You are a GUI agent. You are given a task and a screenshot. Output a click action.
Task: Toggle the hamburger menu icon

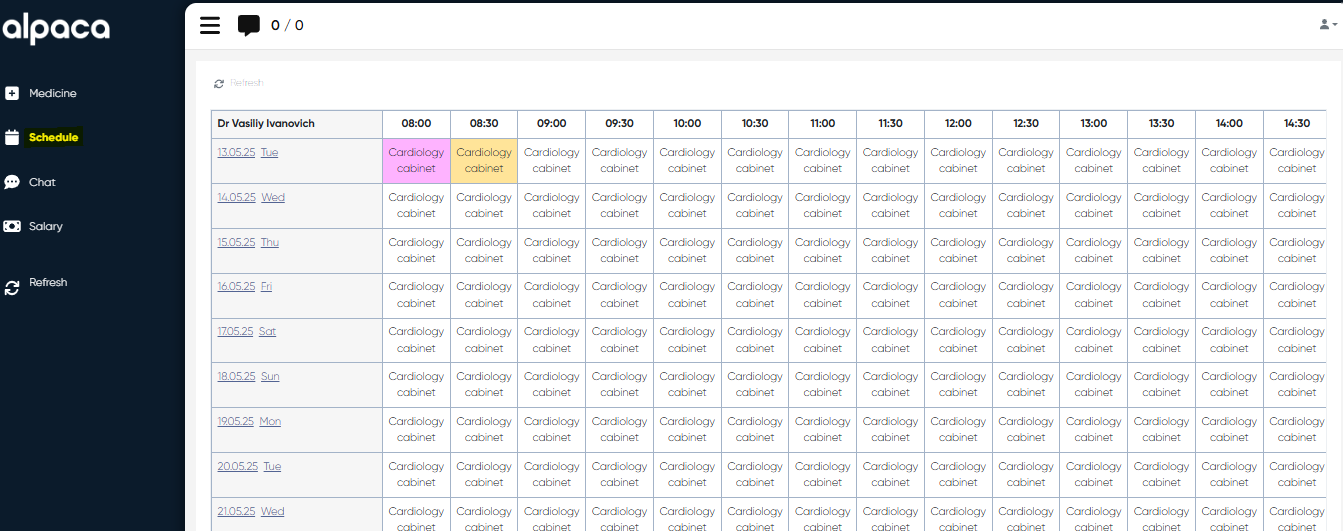pos(210,25)
